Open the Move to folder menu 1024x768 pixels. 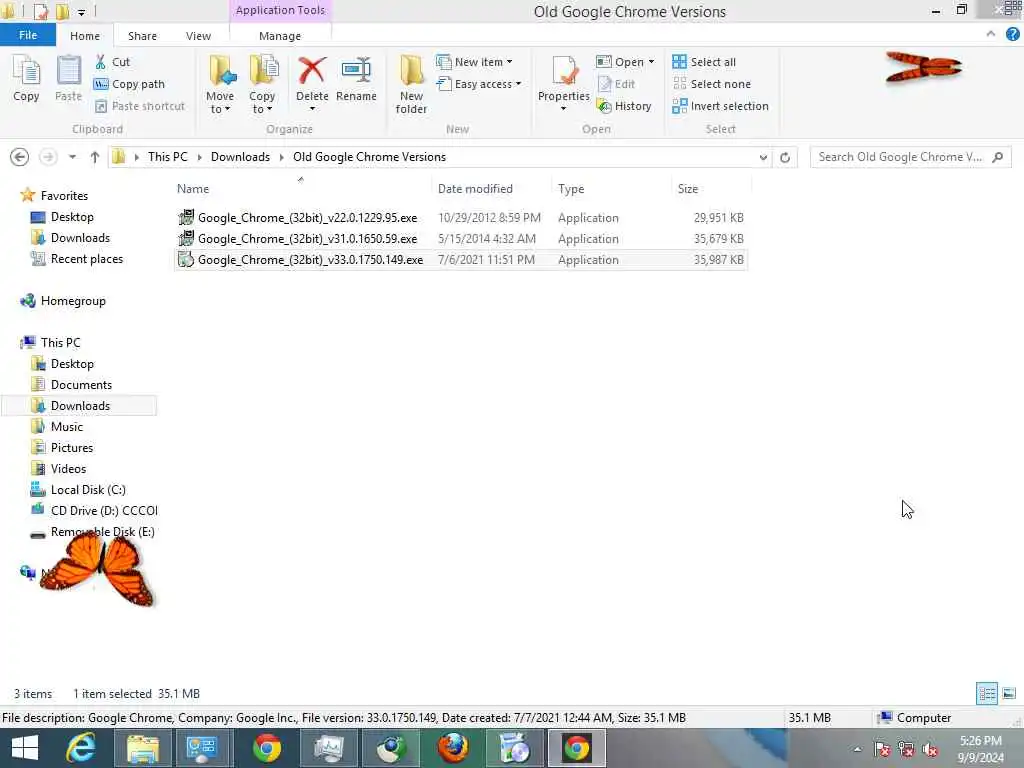(220, 84)
